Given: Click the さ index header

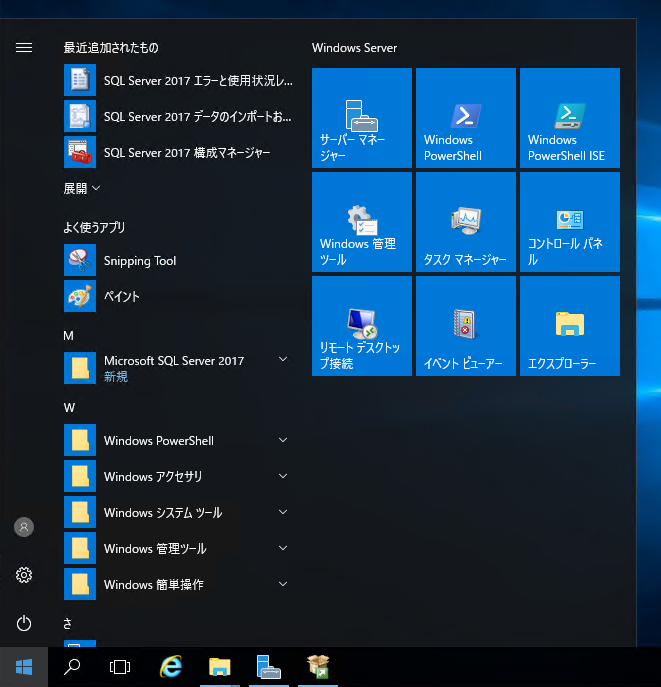Looking at the screenshot, I should [67, 623].
